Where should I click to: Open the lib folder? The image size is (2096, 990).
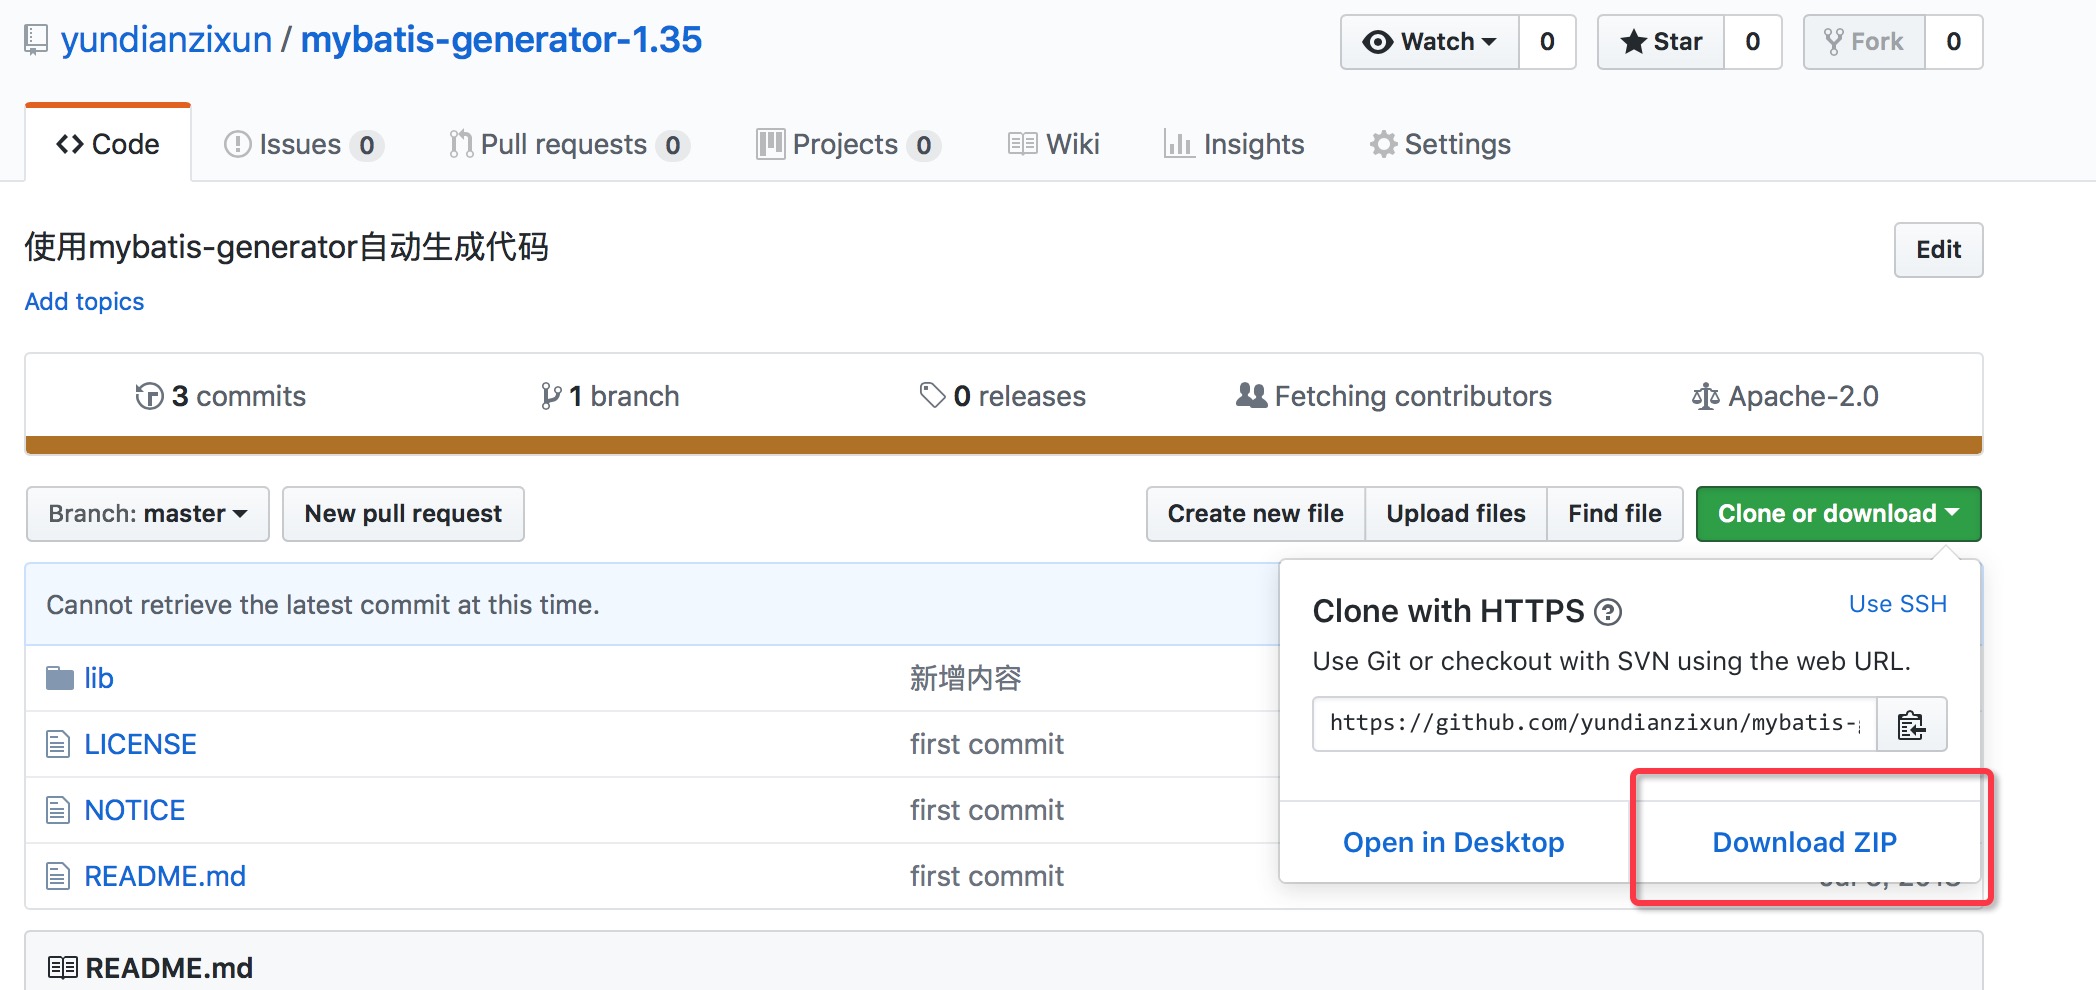click(x=99, y=678)
